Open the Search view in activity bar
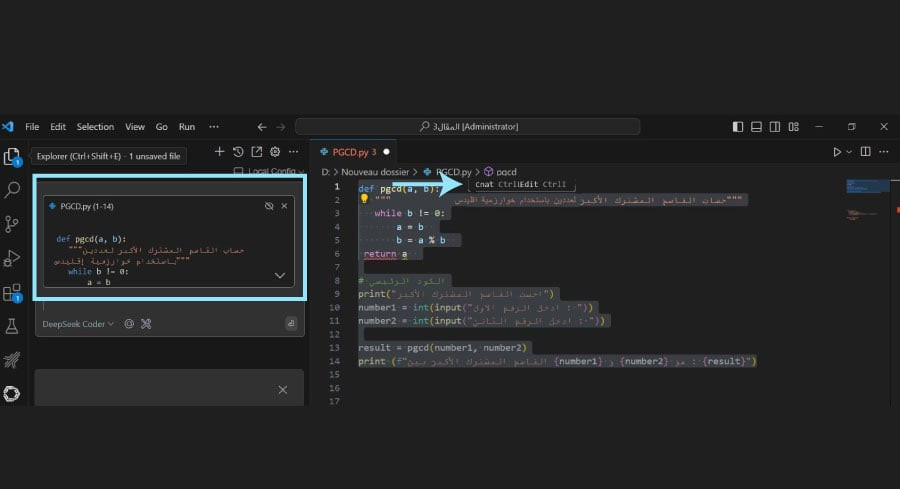Viewport: 900px width, 489px height. point(12,189)
